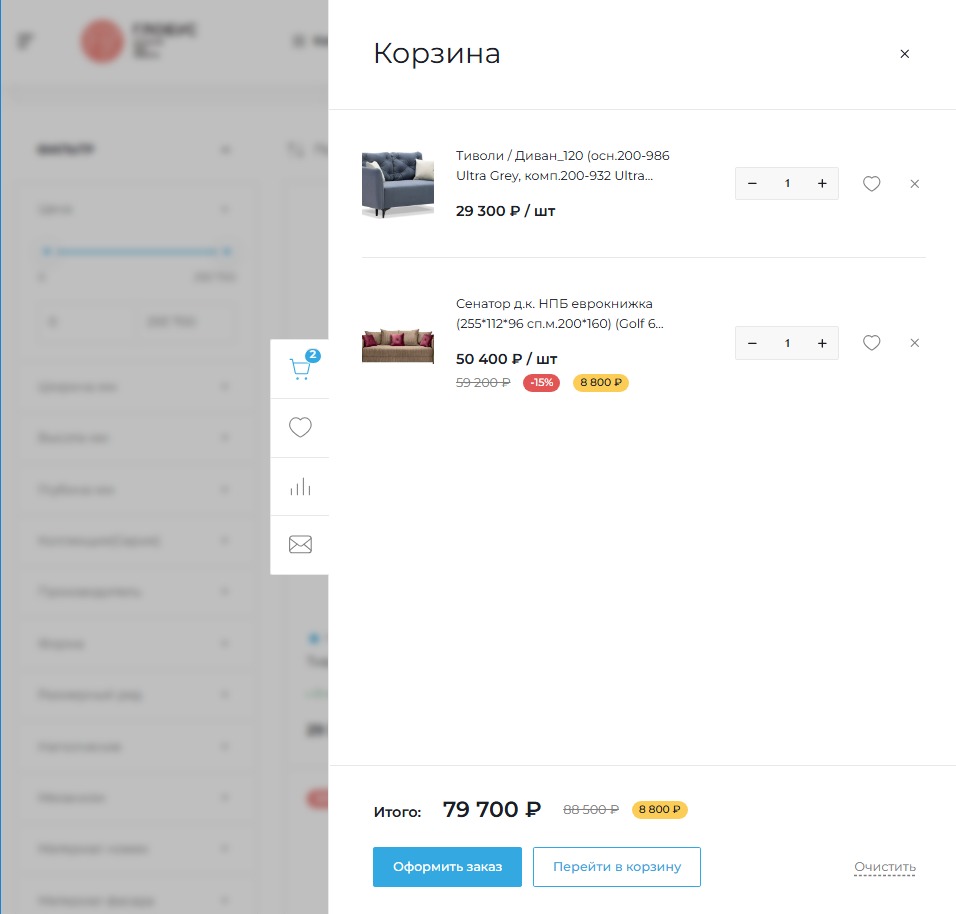The width and height of the screenshot is (956, 914).
Task: Open favorites via the heart sidebar icon
Action: (x=299, y=427)
